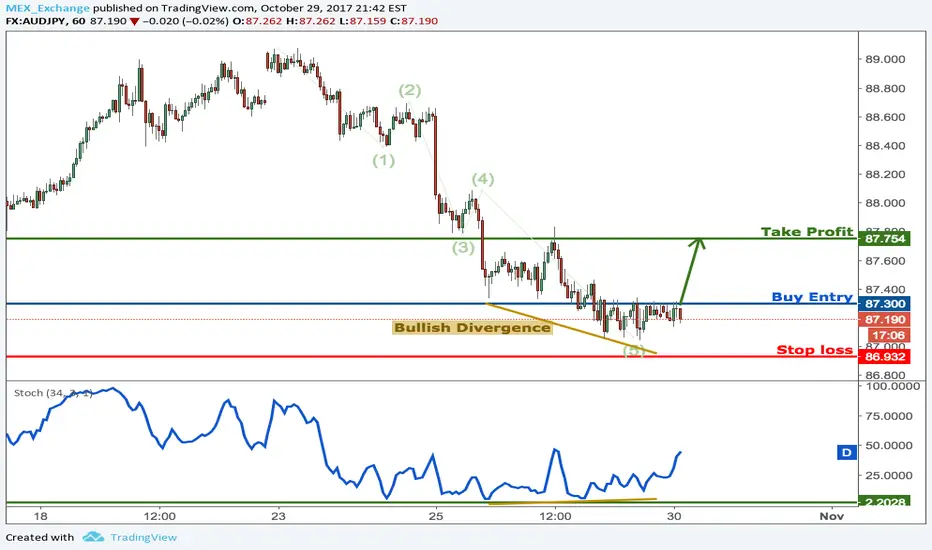The width and height of the screenshot is (932, 550).
Task: Click the 25.0000 stochastic axis label
Action: coord(889,475)
